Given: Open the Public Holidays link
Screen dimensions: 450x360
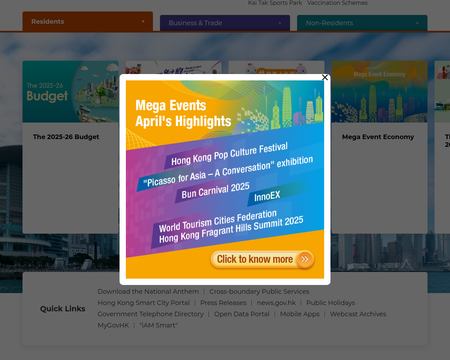Looking at the screenshot, I should click(330, 303).
